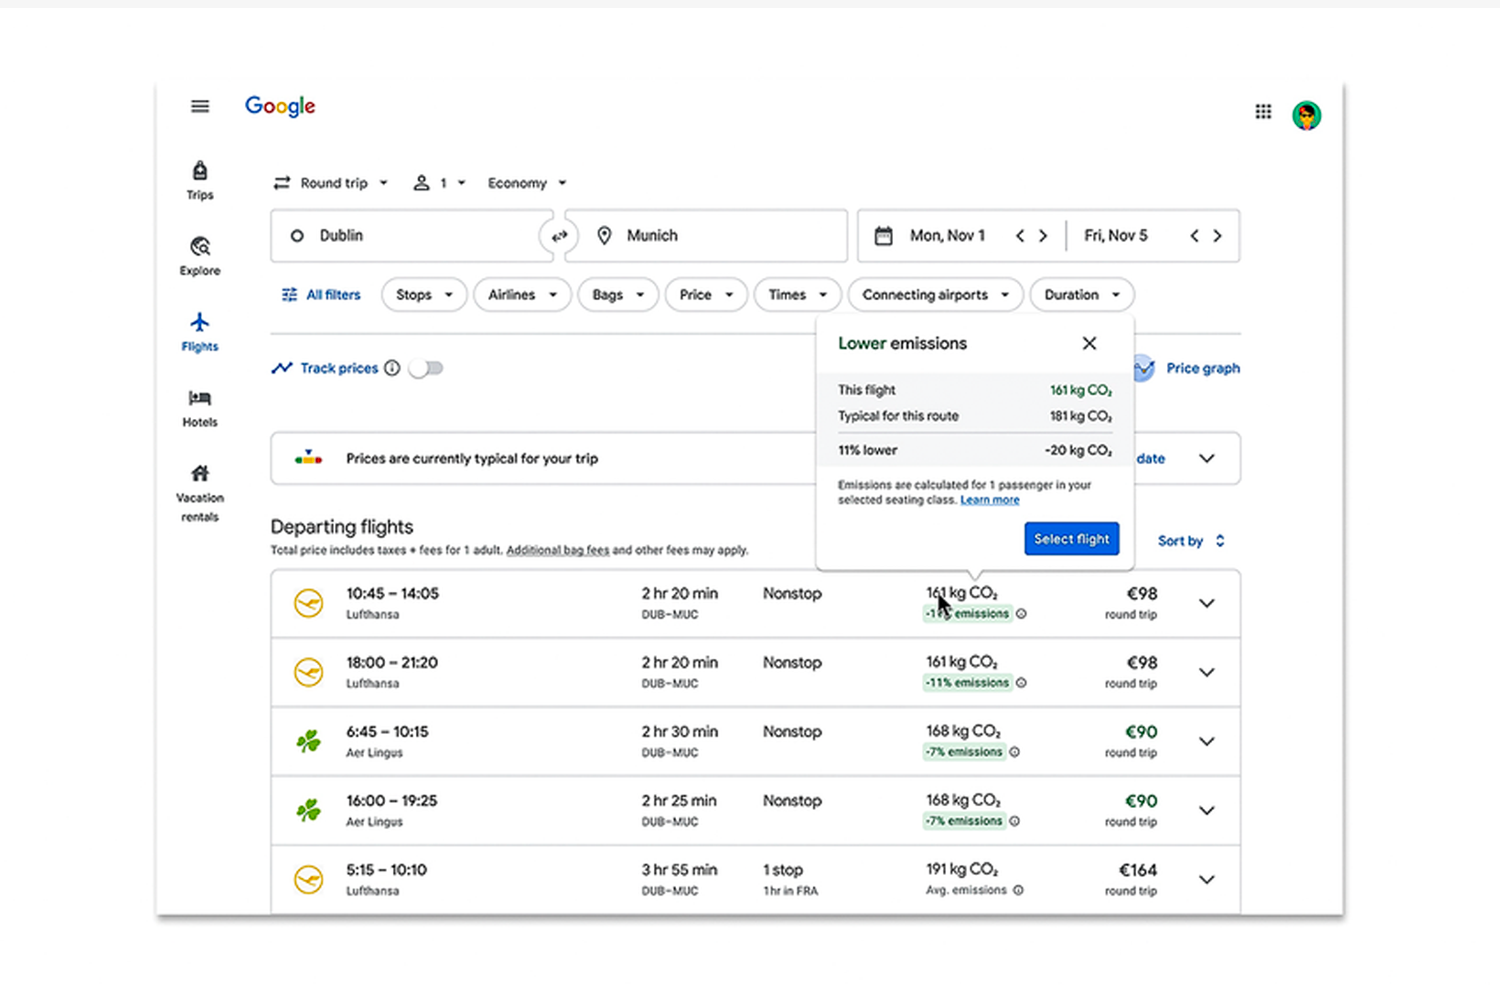The height and width of the screenshot is (1000, 1500).
Task: Click the user account avatar
Action: pyautogui.click(x=1306, y=115)
